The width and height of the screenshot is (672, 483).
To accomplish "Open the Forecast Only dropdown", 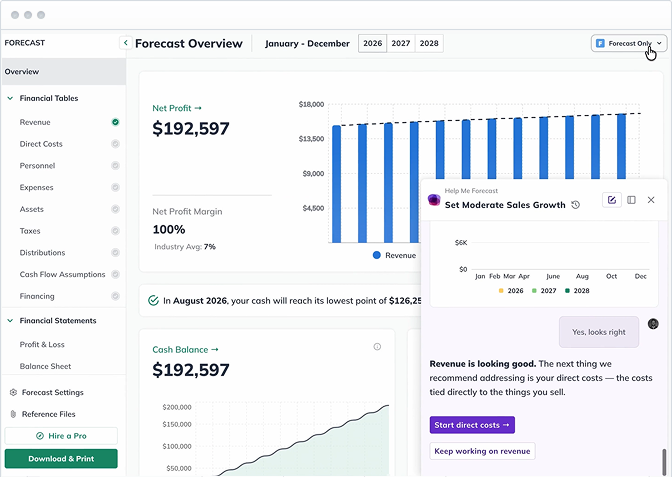I will point(629,43).
